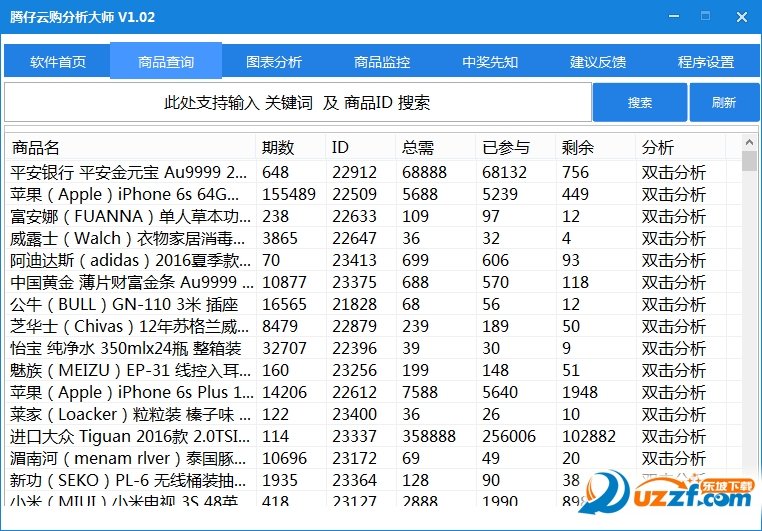Viewport: 762px width, 531px height.
Task: Select the 怡宝 纯净水 row
Action: [x=374, y=348]
